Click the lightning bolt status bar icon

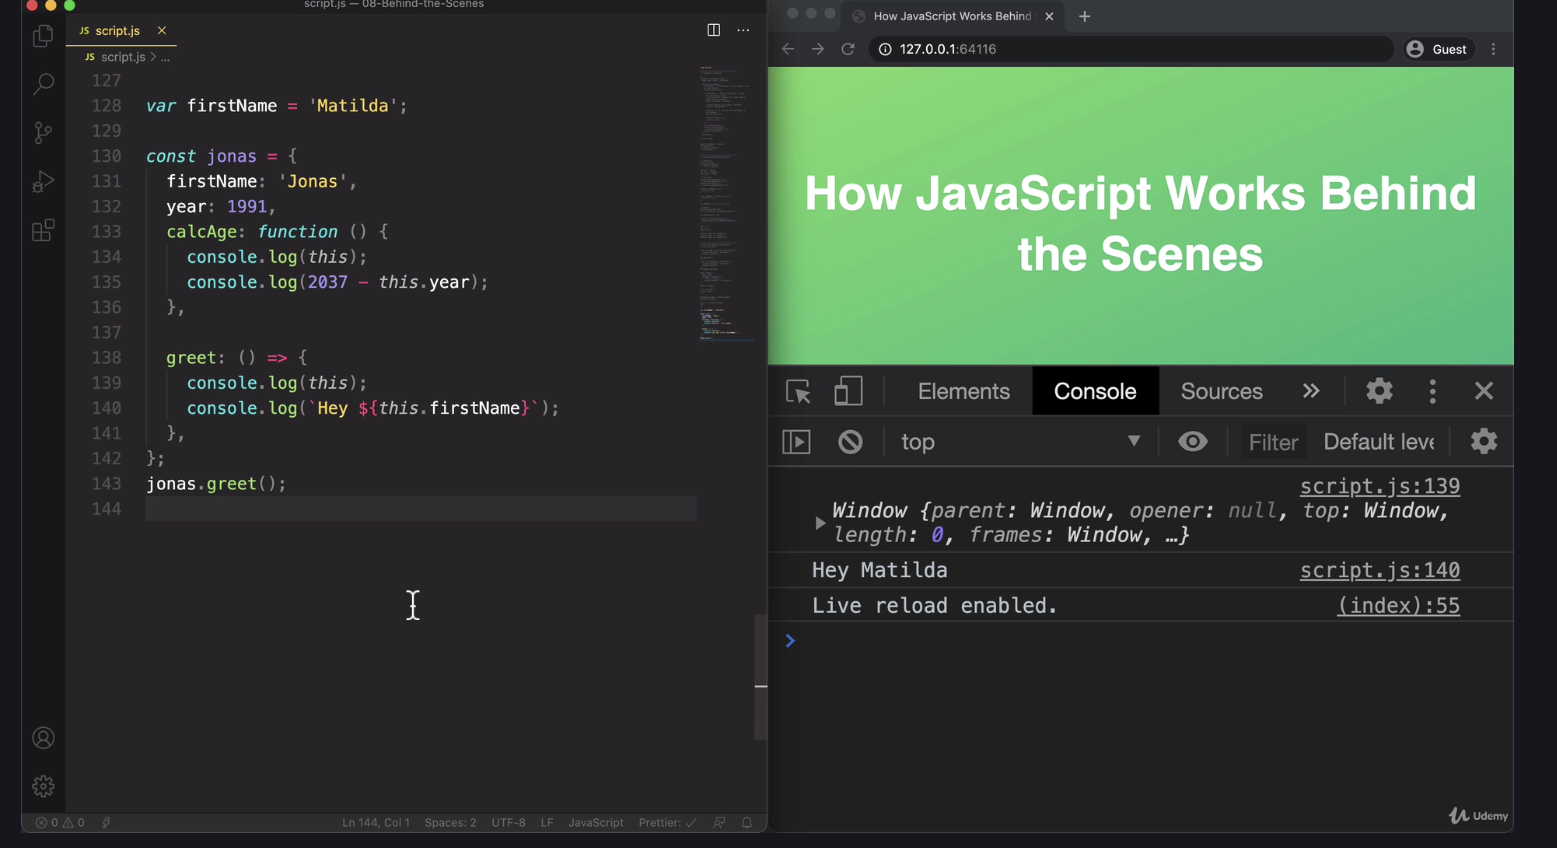107,823
